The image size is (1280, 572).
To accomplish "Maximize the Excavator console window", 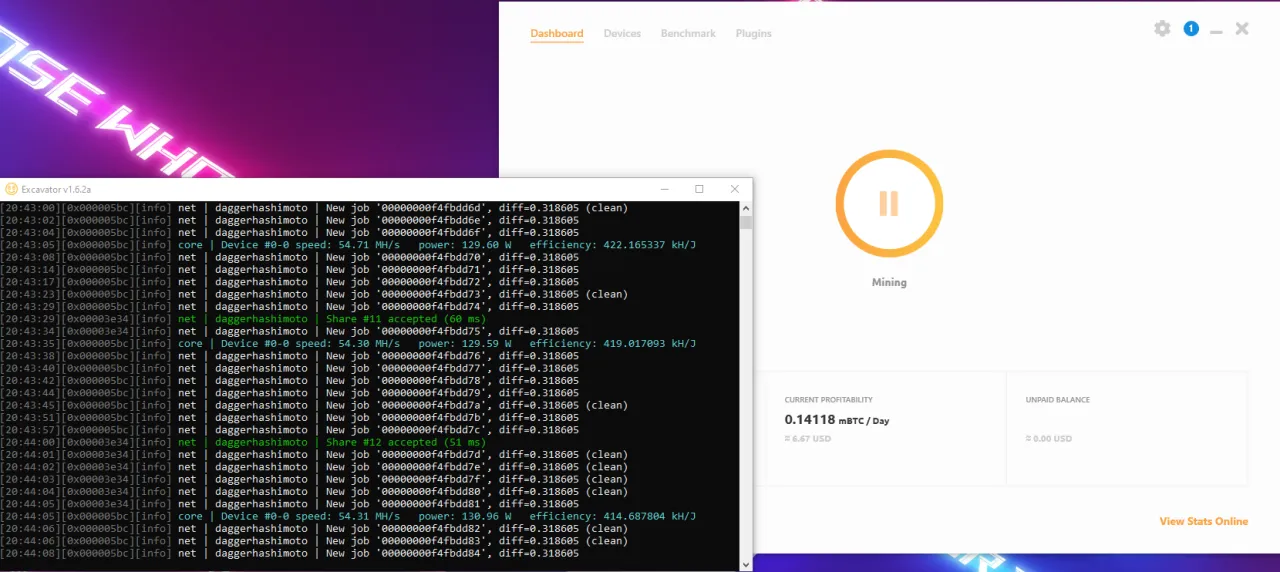I will [x=699, y=189].
